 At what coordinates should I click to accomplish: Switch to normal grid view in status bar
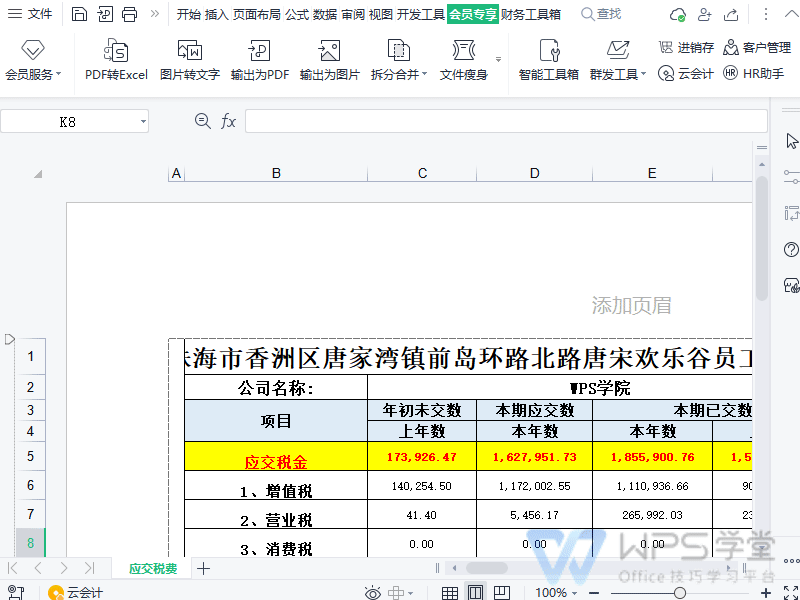(x=450, y=593)
